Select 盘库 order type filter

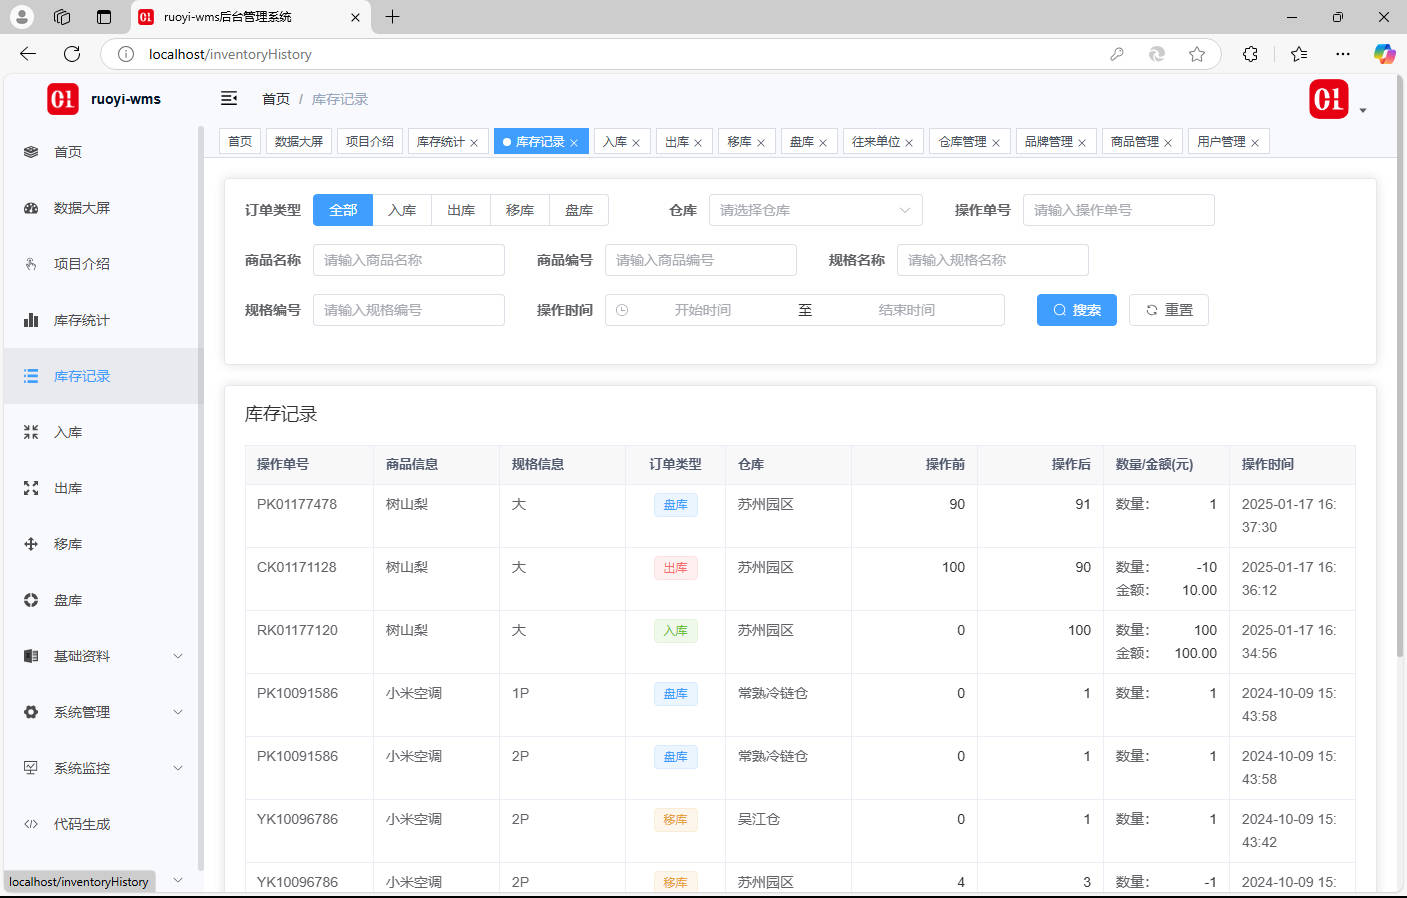click(x=579, y=210)
